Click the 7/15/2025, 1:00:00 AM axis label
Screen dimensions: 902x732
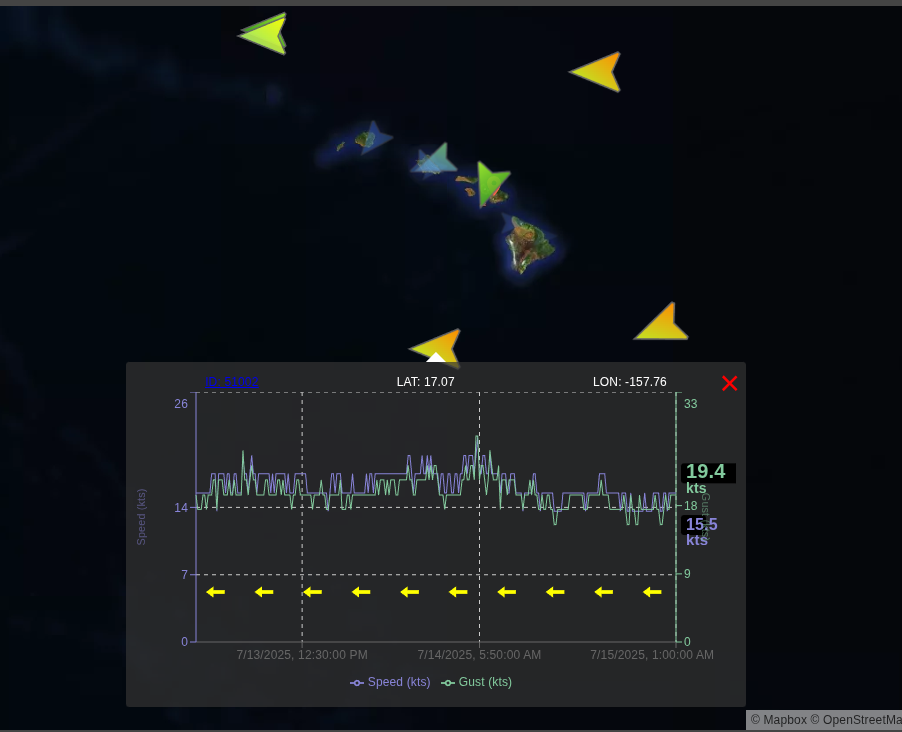click(x=652, y=655)
